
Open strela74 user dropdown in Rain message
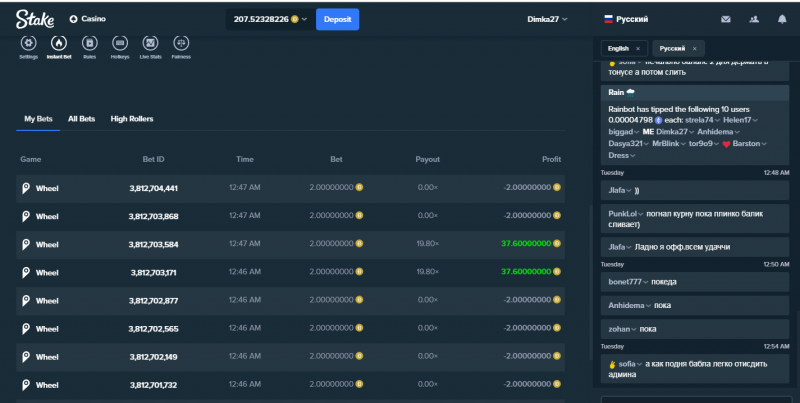click(702, 120)
